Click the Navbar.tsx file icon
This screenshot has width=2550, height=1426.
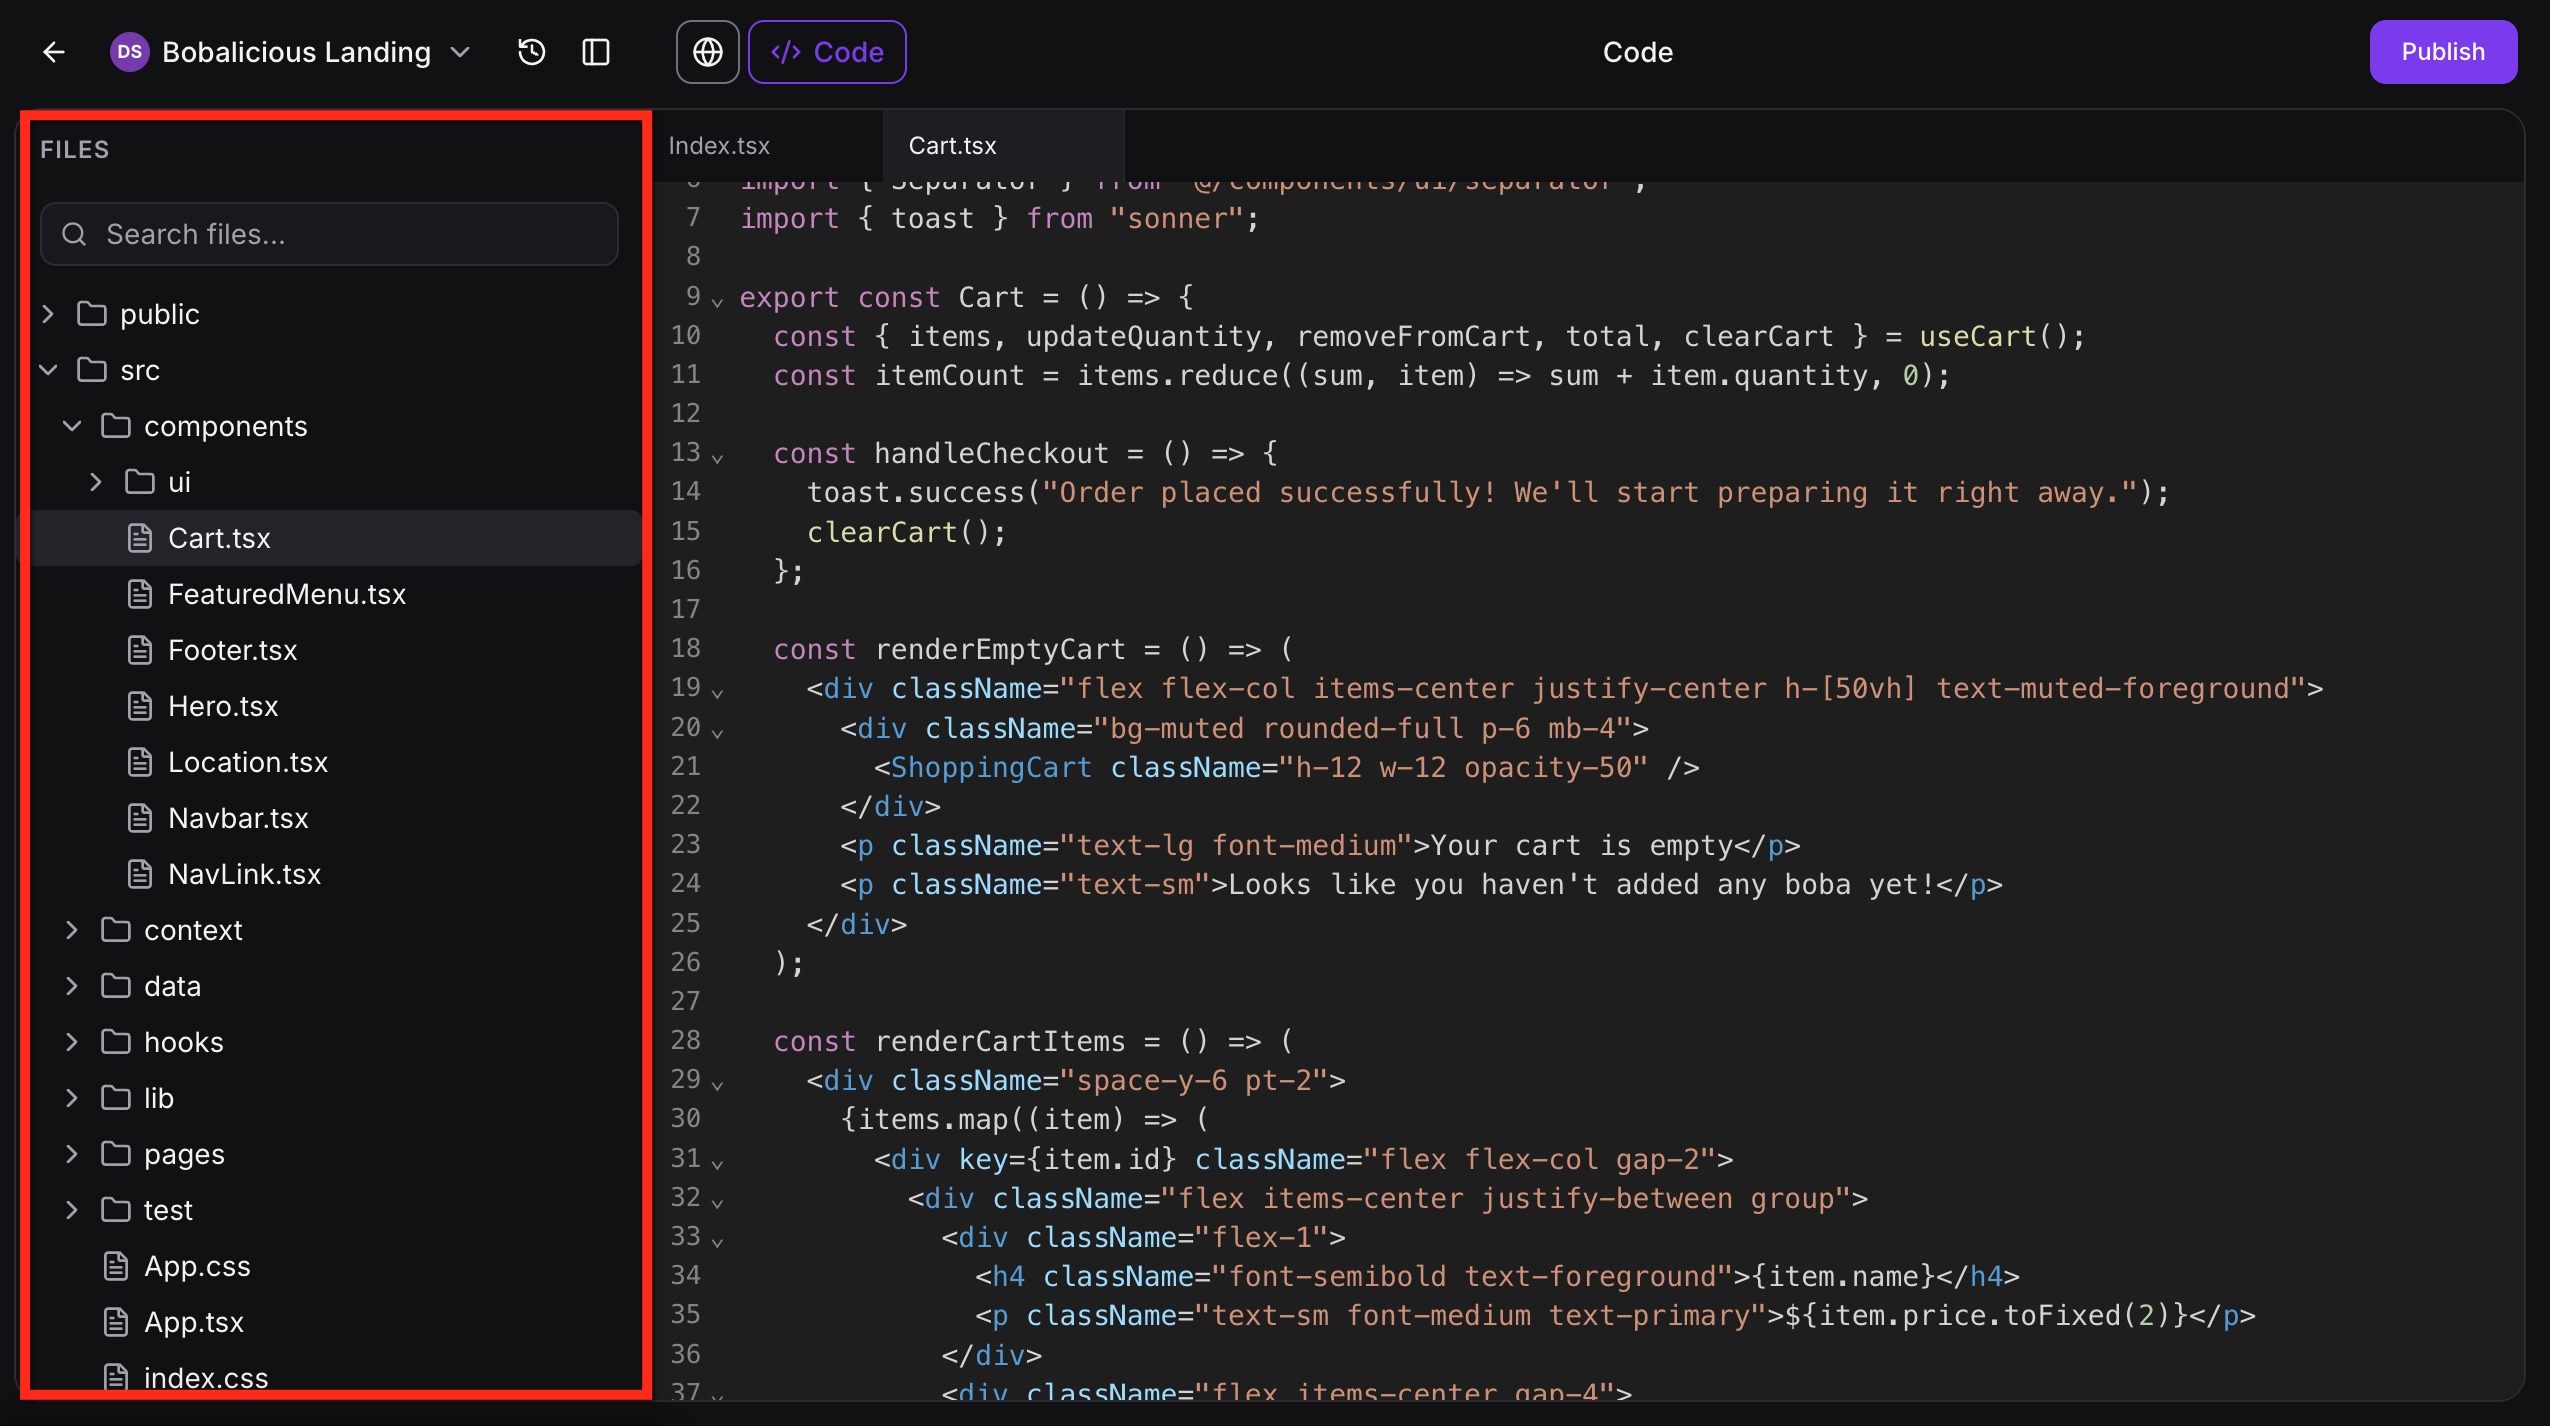[x=140, y=818]
